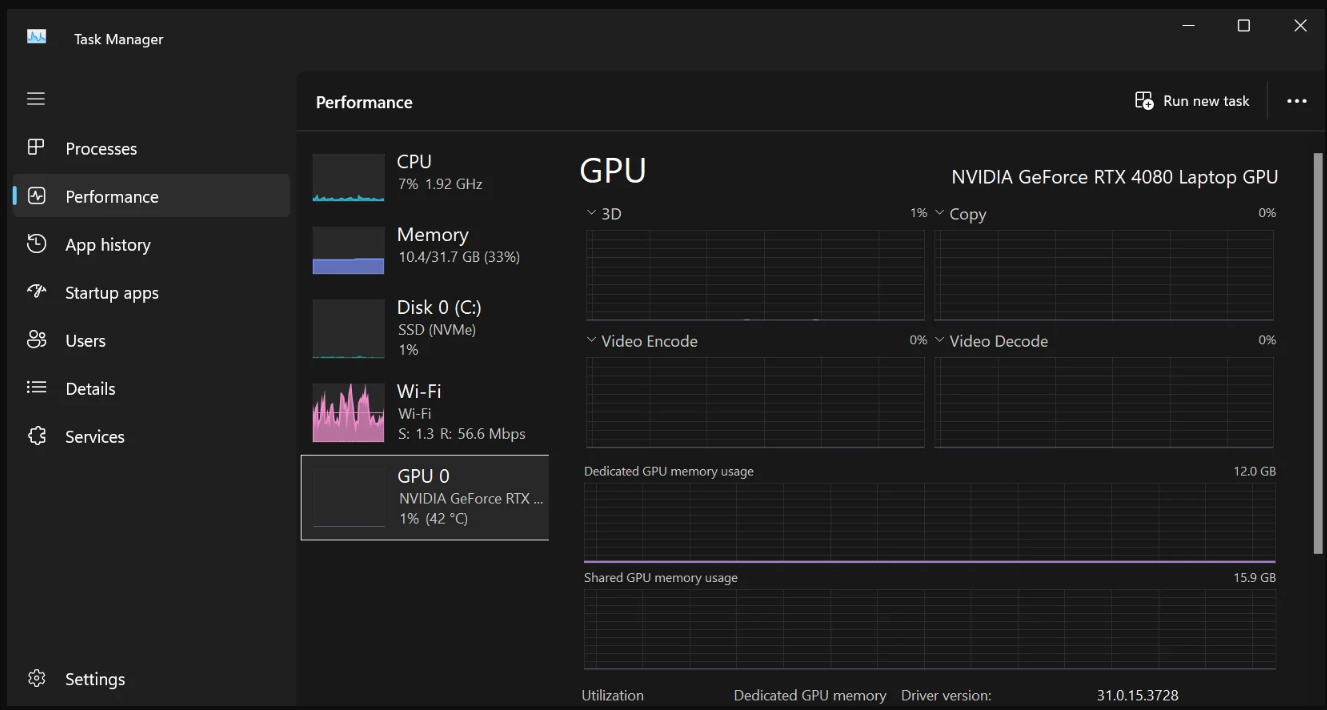
Task: Collapse the Copy engine graph
Action: pyautogui.click(x=939, y=212)
